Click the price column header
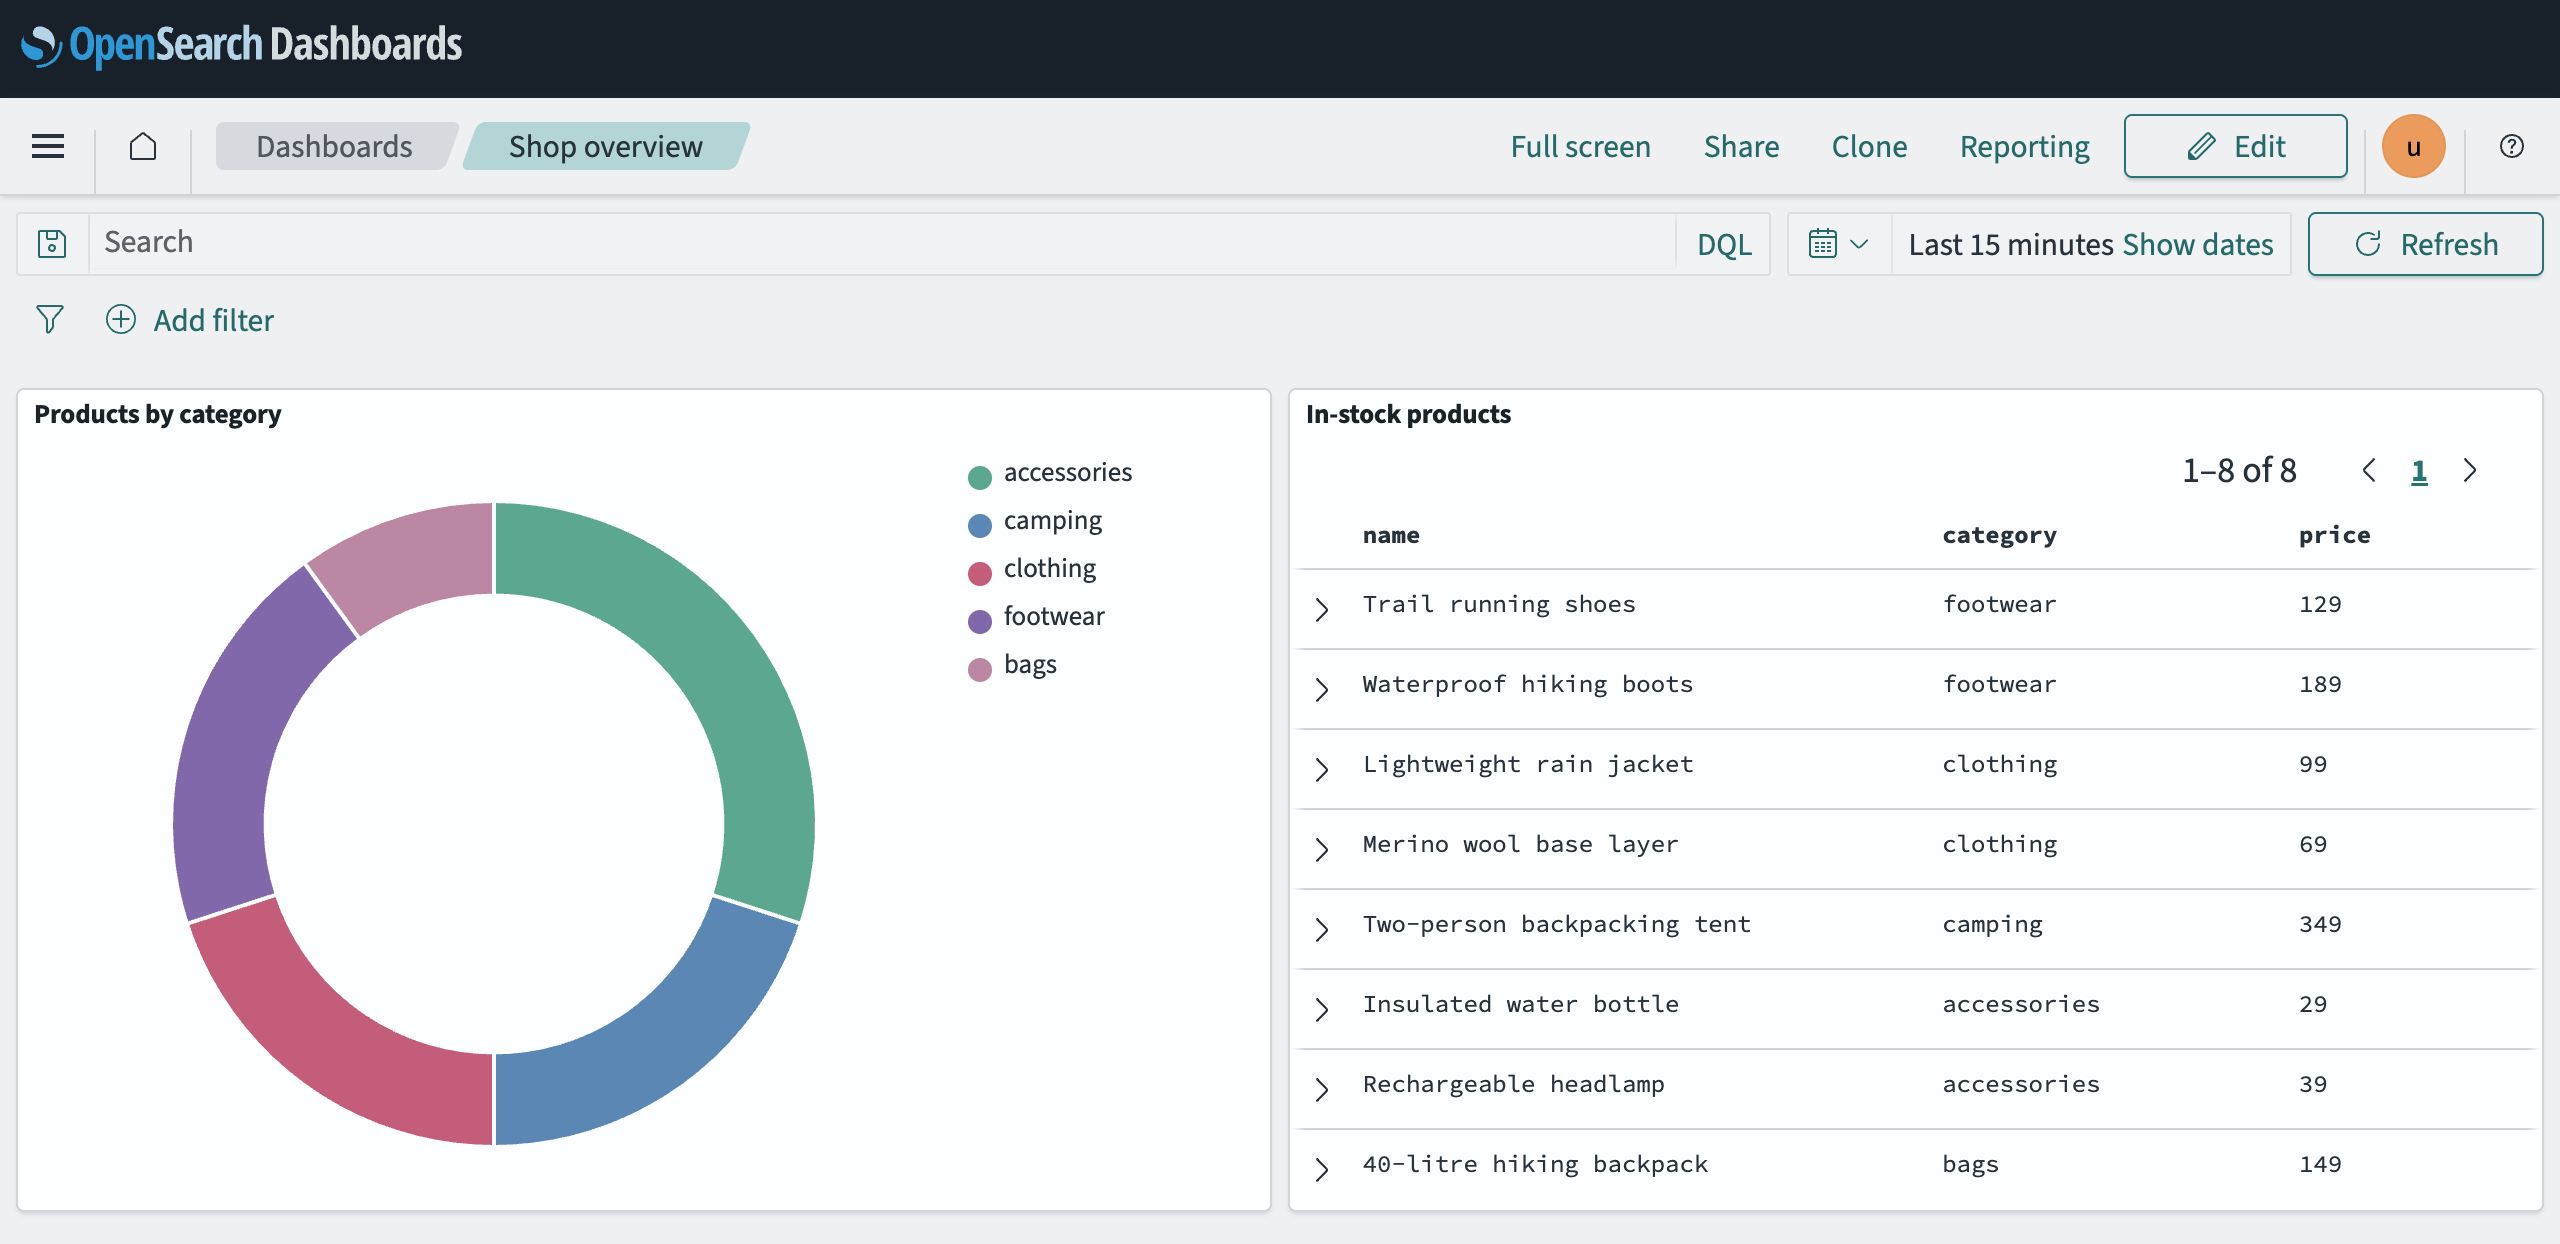Screen dimensions: 2560x1244 (x=2334, y=535)
